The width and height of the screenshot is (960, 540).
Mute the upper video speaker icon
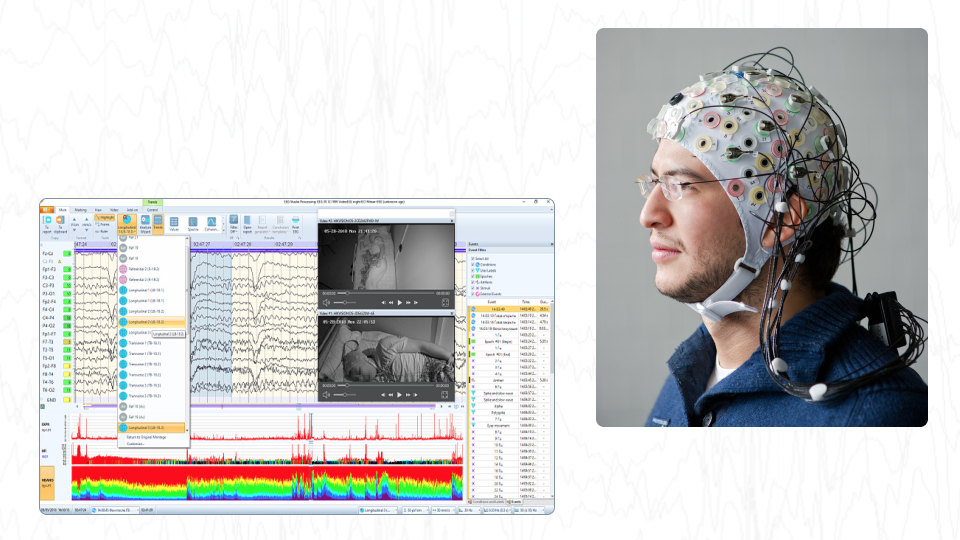pos(326,302)
